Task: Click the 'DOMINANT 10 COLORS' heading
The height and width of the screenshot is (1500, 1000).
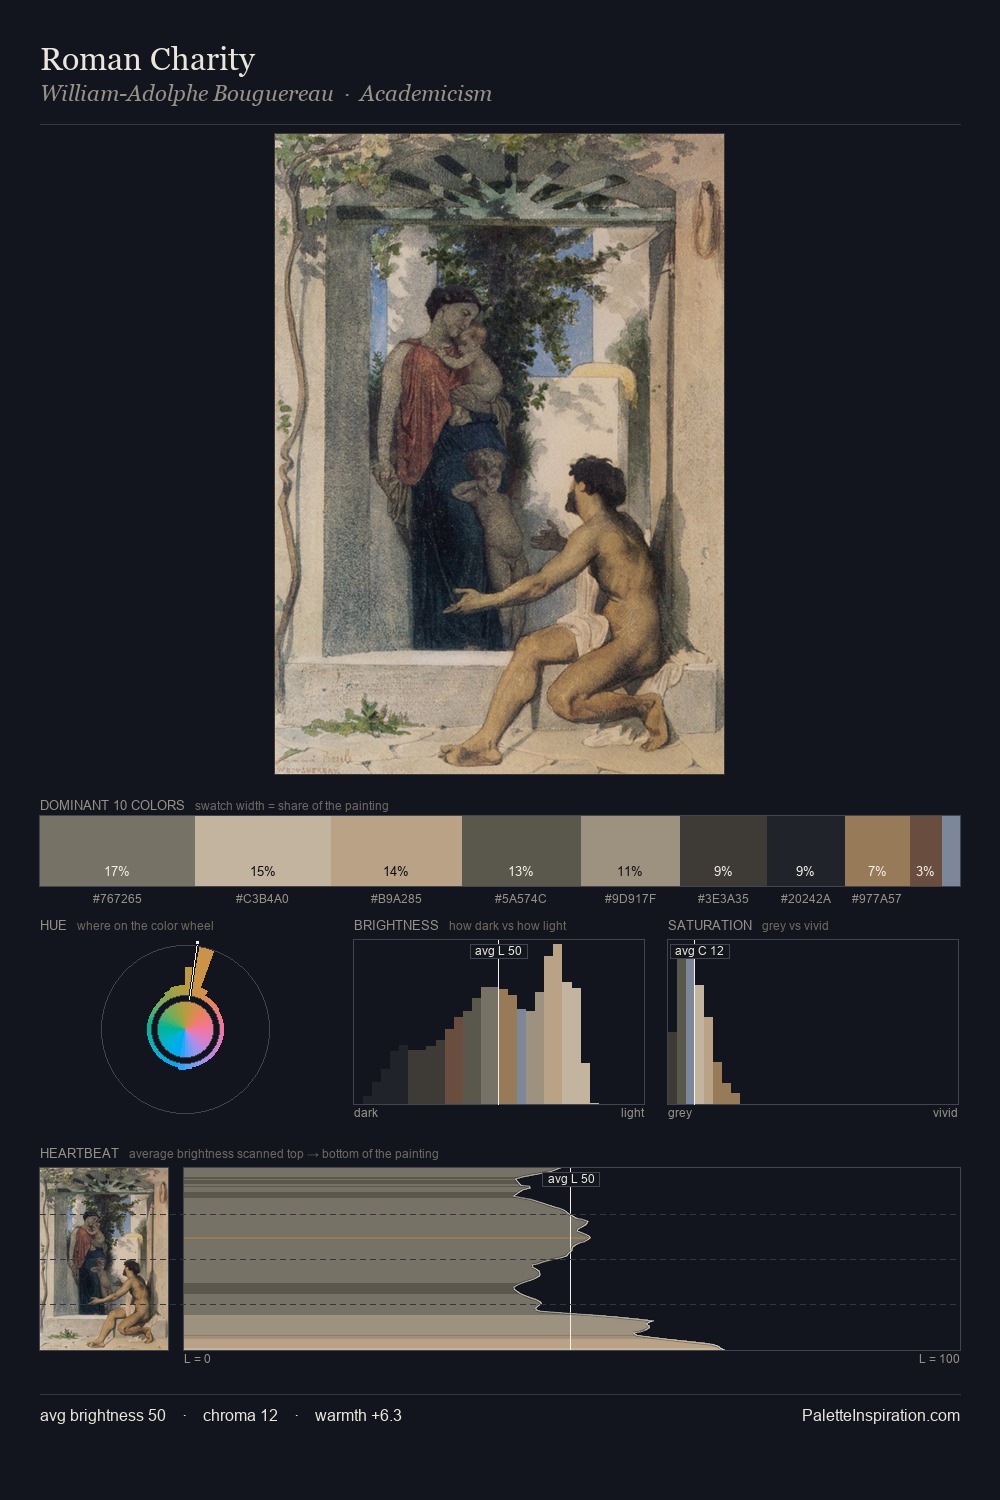Action: (112, 805)
